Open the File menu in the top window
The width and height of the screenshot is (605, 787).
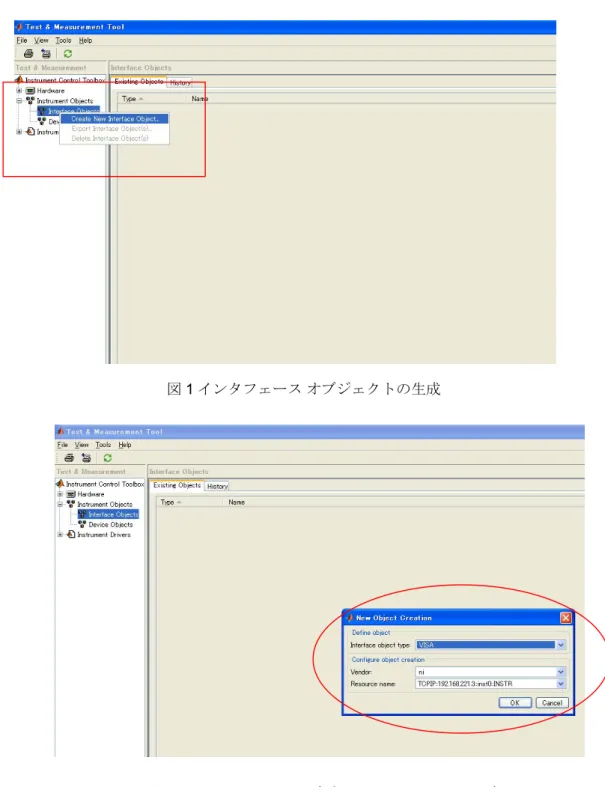(22, 40)
